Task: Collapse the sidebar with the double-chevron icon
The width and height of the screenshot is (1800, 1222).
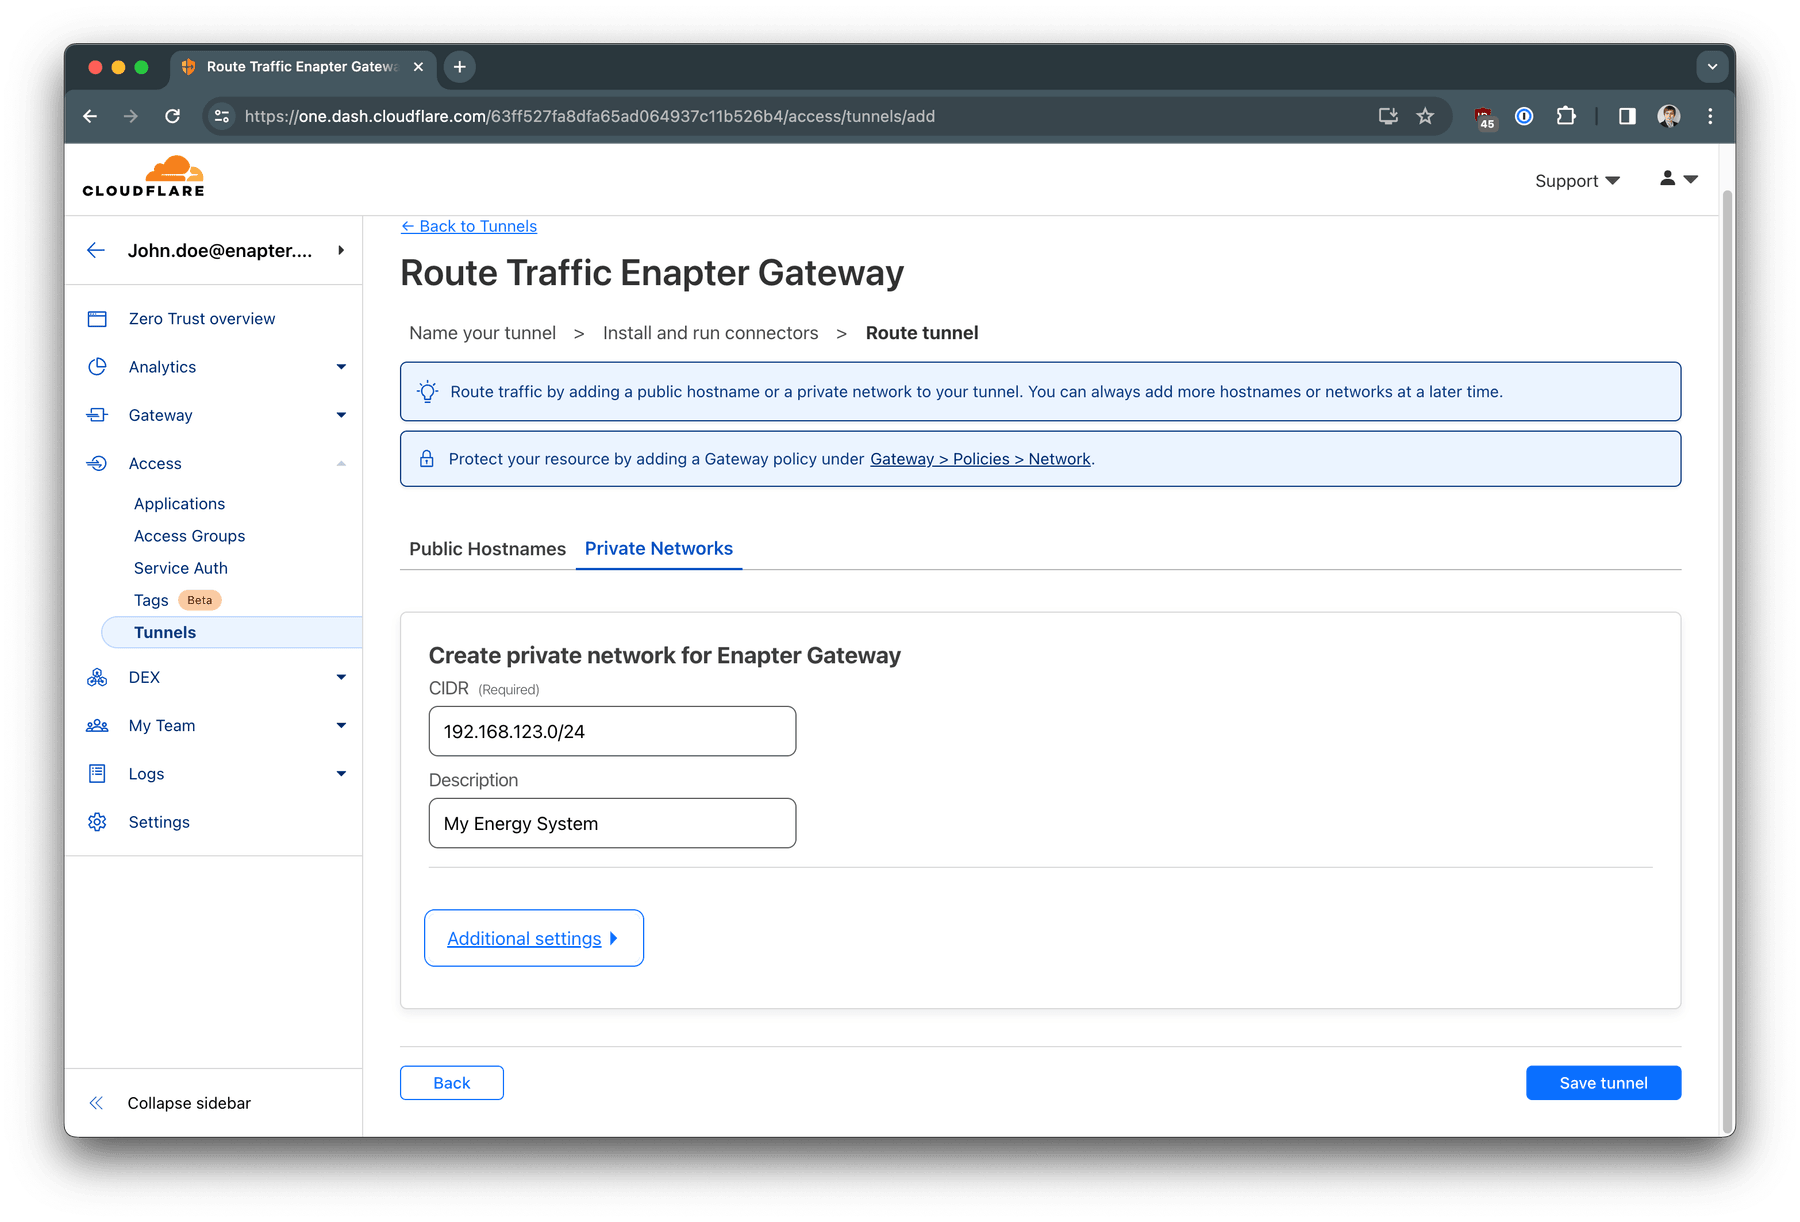Action: coord(96,1102)
